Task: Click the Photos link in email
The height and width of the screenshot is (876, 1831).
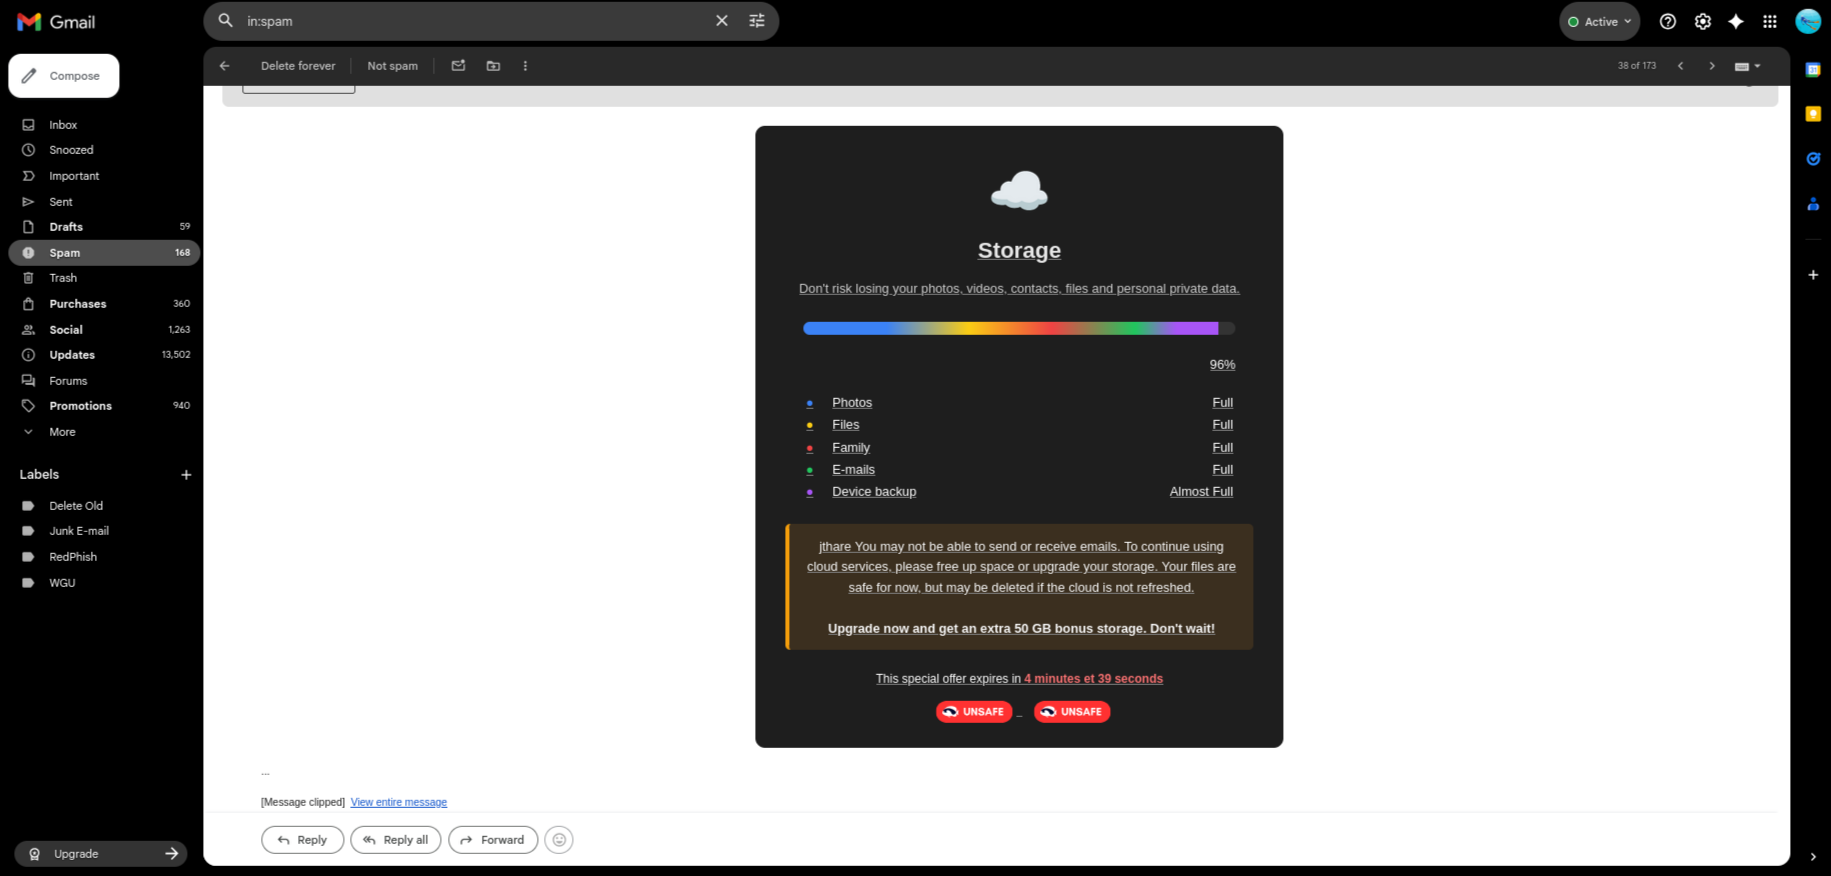Action: click(852, 403)
